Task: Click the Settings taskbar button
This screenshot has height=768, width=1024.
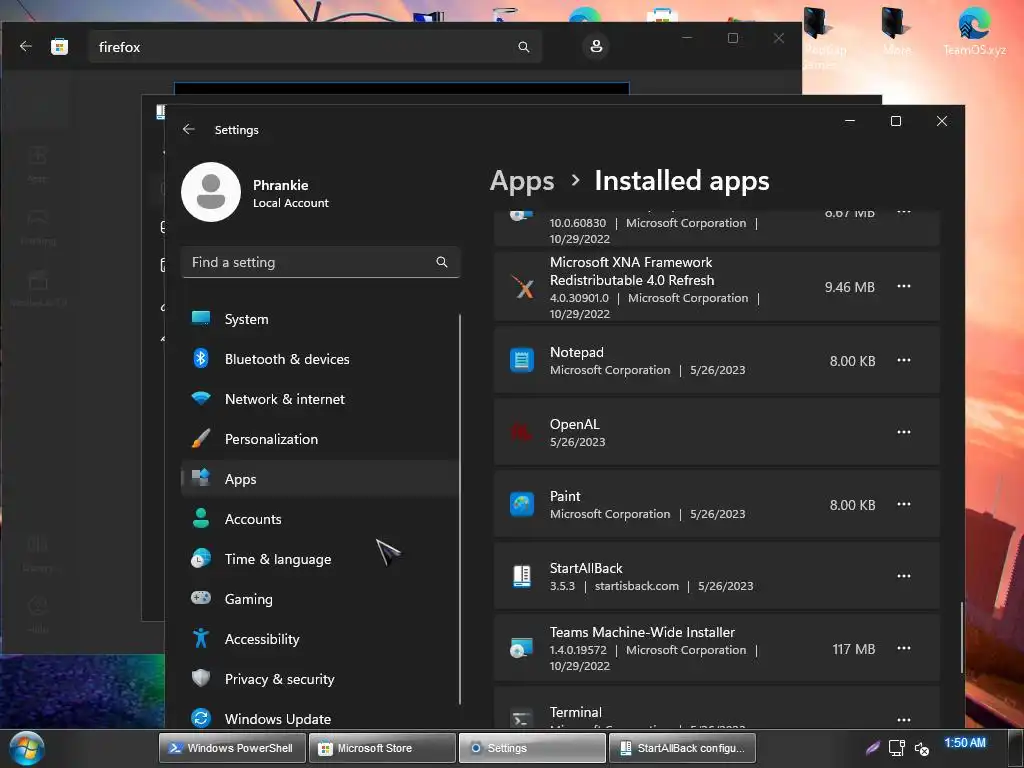Action: pos(533,748)
